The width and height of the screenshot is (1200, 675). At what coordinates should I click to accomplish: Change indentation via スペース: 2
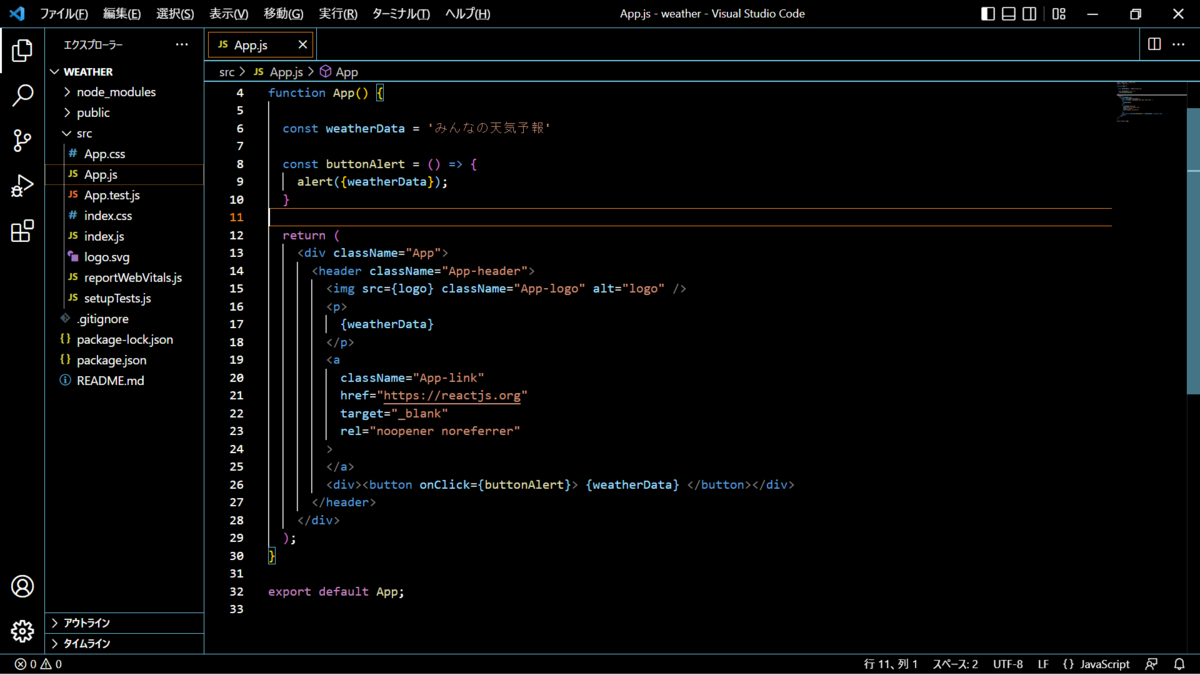click(955, 664)
